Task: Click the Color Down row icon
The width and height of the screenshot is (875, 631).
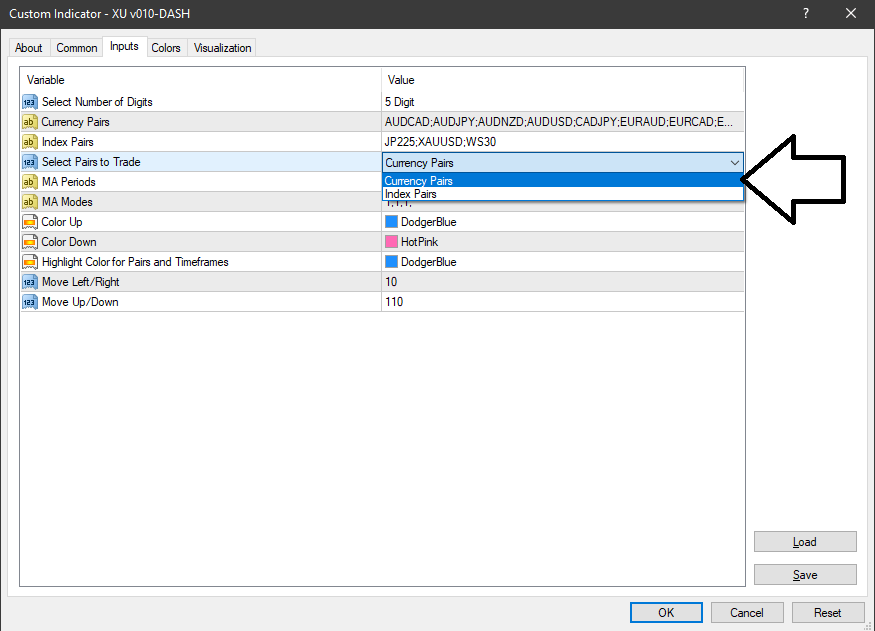Action: 29,242
